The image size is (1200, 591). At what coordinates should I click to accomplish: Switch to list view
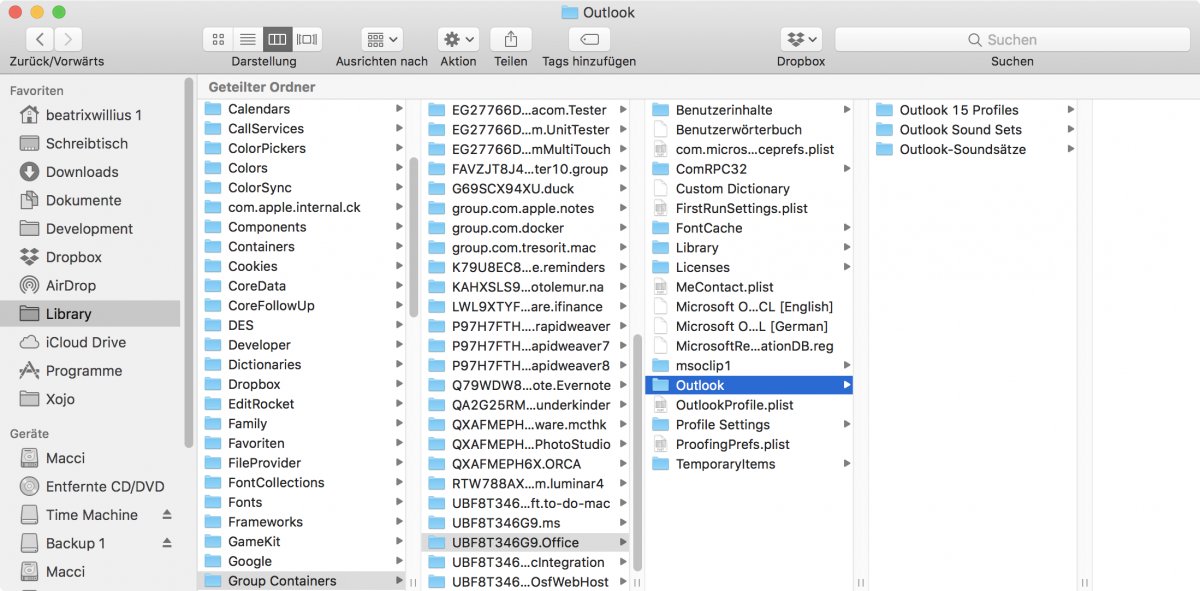(x=247, y=39)
